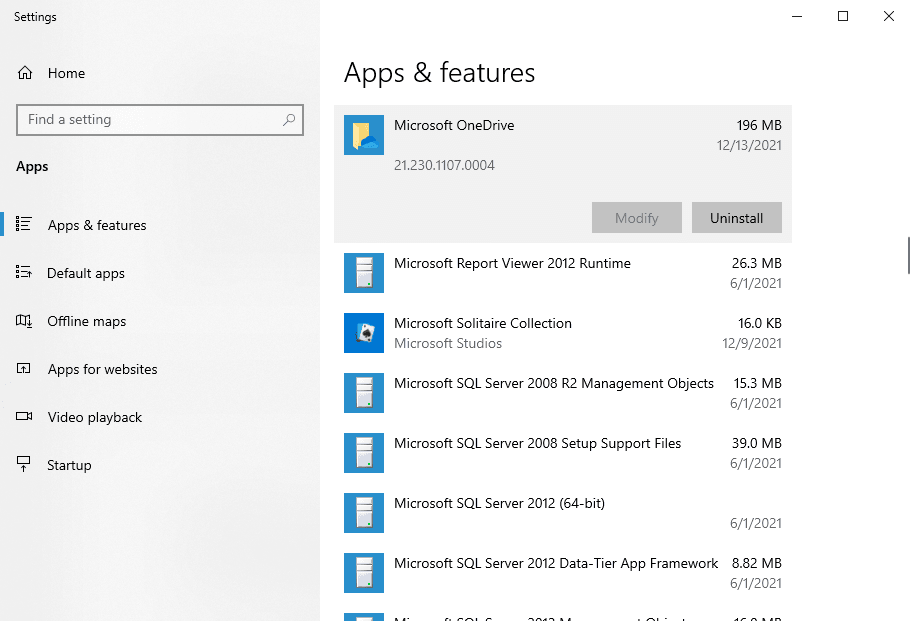Click the 12/9/2021 install date
The width and height of the screenshot is (912, 621).
(x=751, y=343)
